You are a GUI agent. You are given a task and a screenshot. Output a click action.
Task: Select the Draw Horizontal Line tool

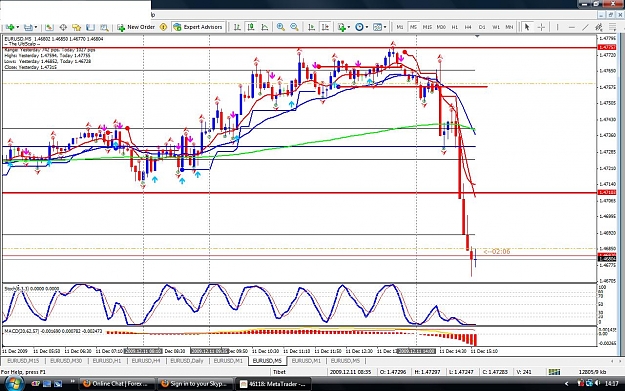click(572, 27)
